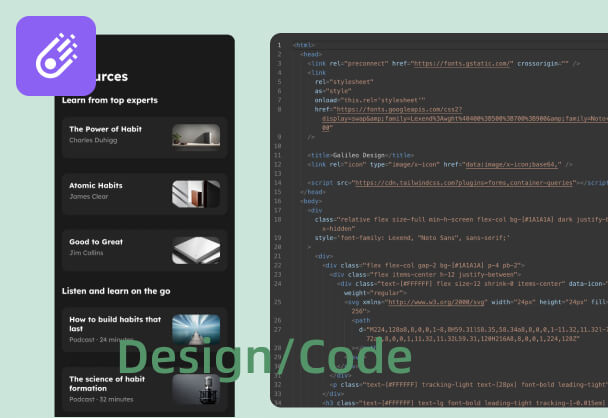Viewport: 608px width, 418px height.
Task: Click the Podcast · 32 minutes label
Action: point(101,399)
